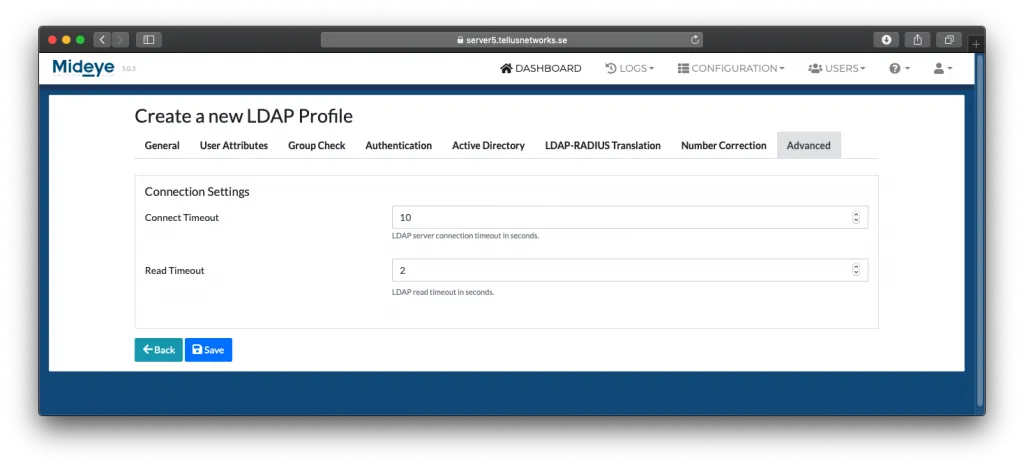
Task: Switch to the Authentication tab
Action: coord(398,145)
